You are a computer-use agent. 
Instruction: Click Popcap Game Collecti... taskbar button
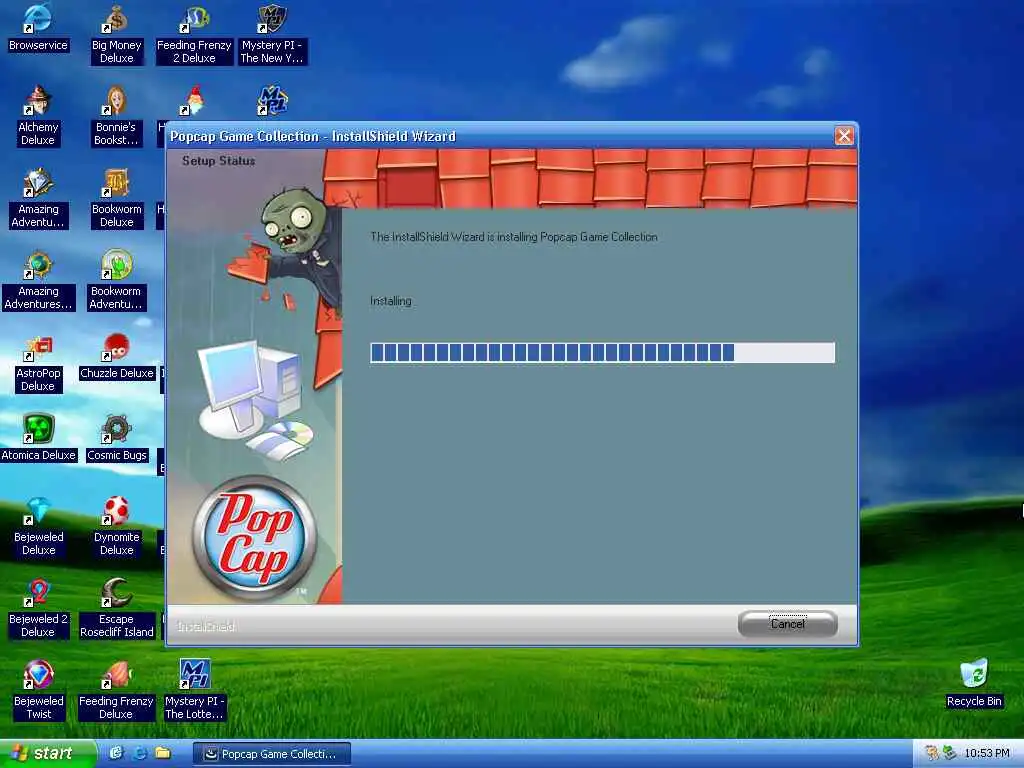click(272, 754)
